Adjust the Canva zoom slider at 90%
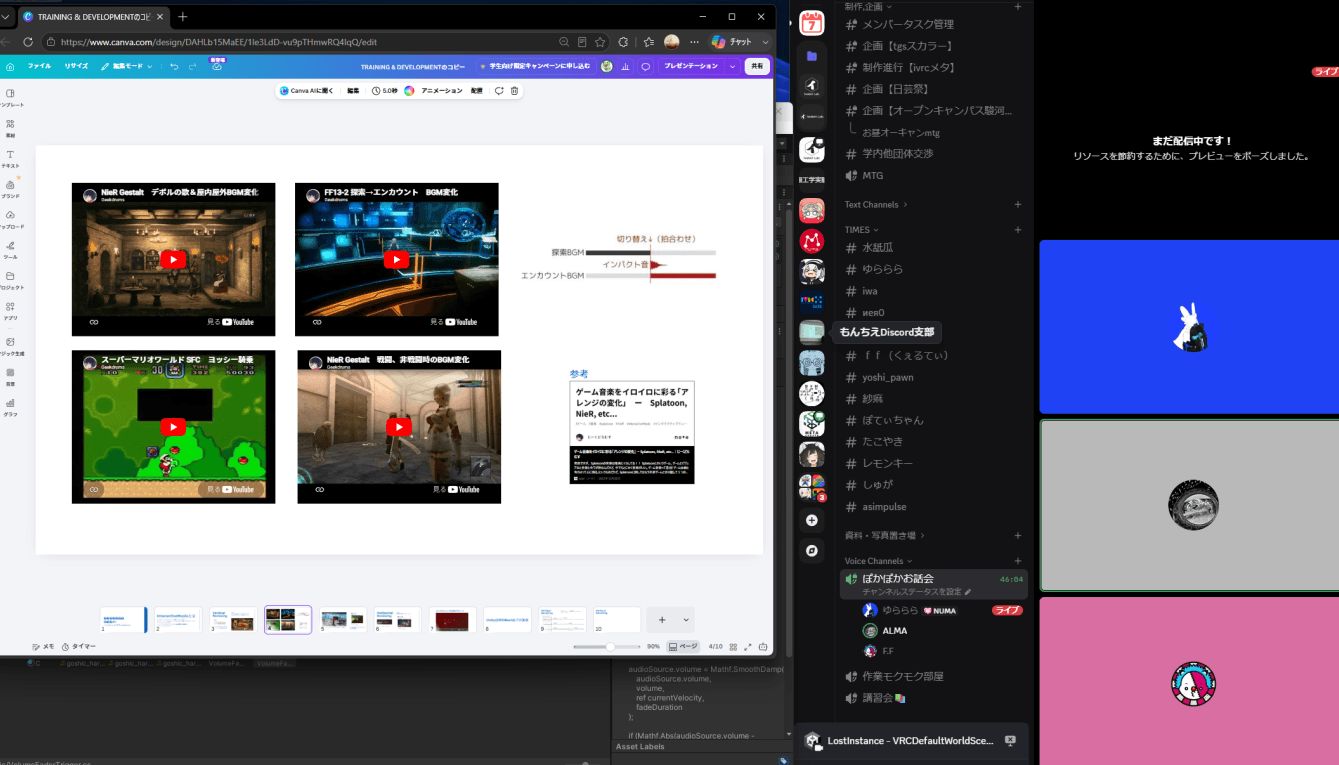The height and width of the screenshot is (765, 1339). [608, 647]
